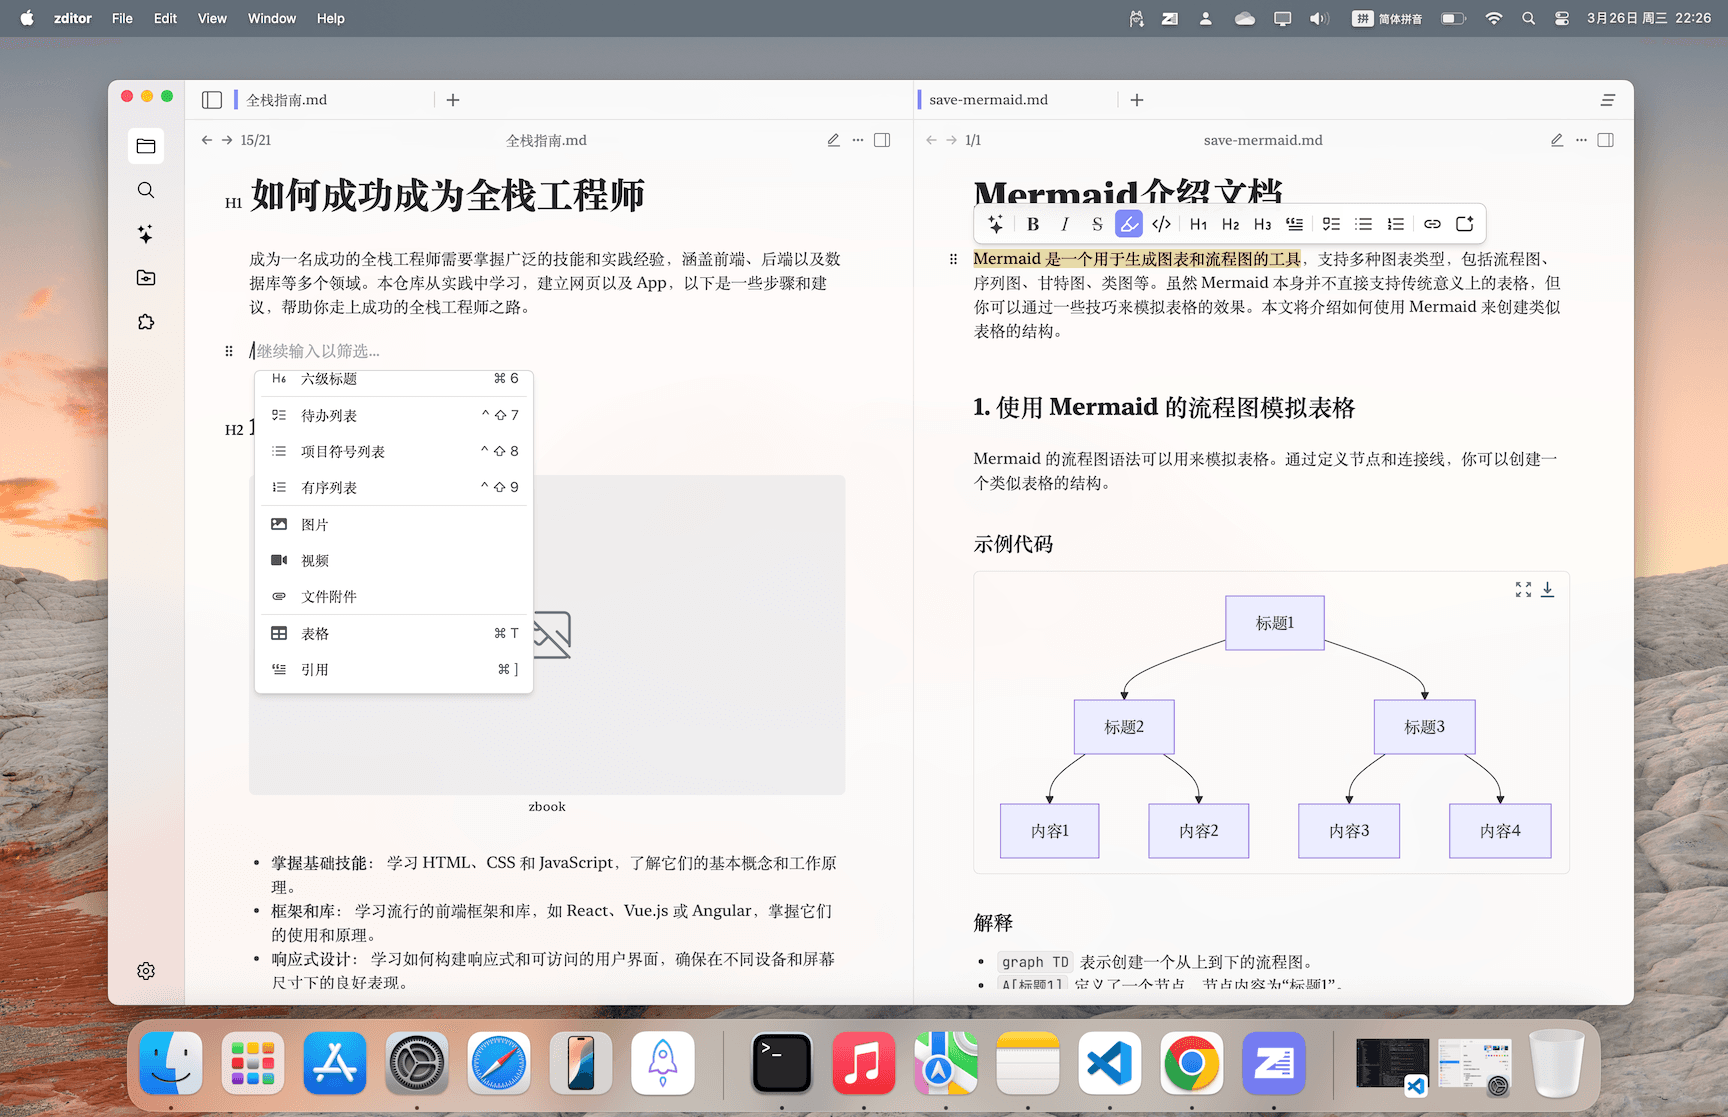The width and height of the screenshot is (1728, 1117).
Task: Click the AI sparkle in formatting toolbar
Action: 996,224
